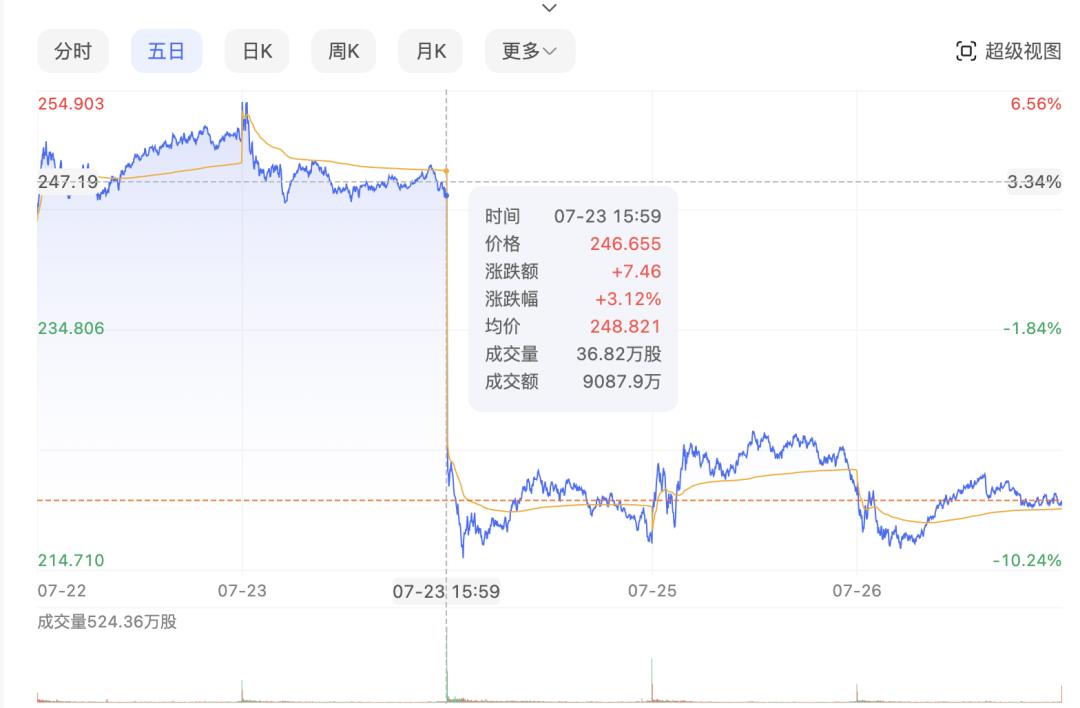The image size is (1080, 708).
Task: Click the 均价 248.821 row in the tooltip
Action: 573,327
